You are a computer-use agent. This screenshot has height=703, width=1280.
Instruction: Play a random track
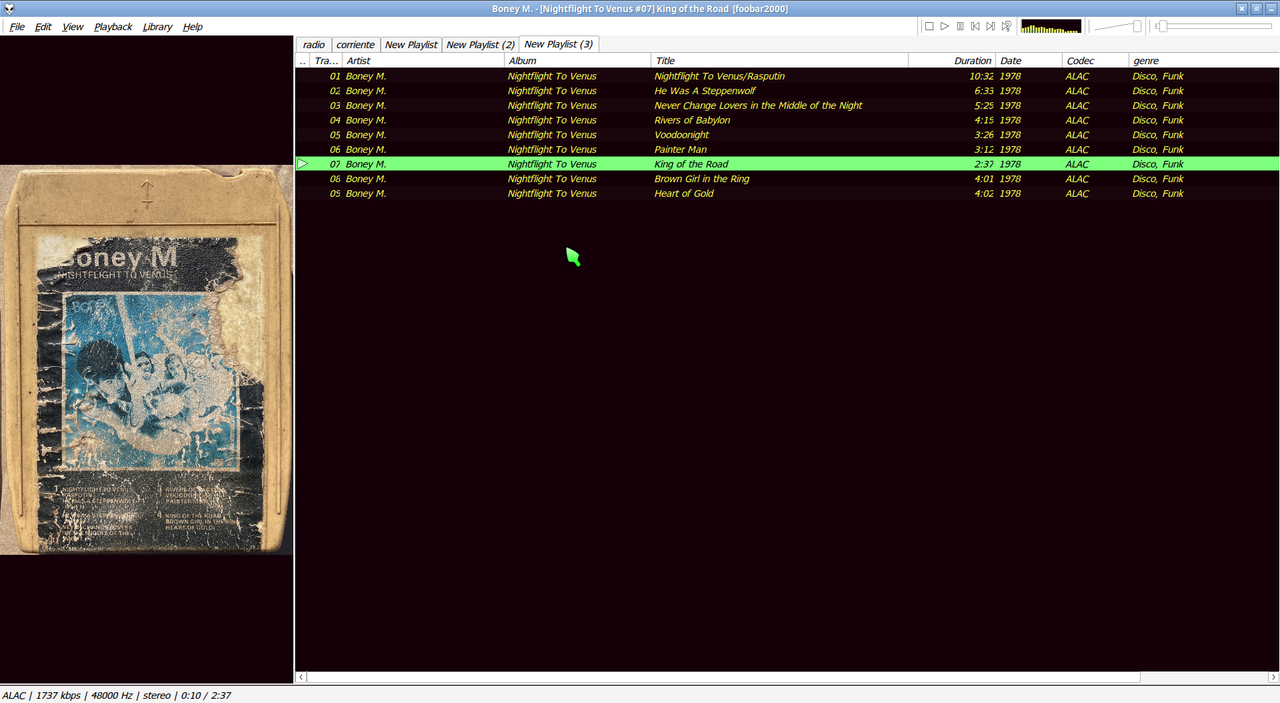click(1007, 26)
